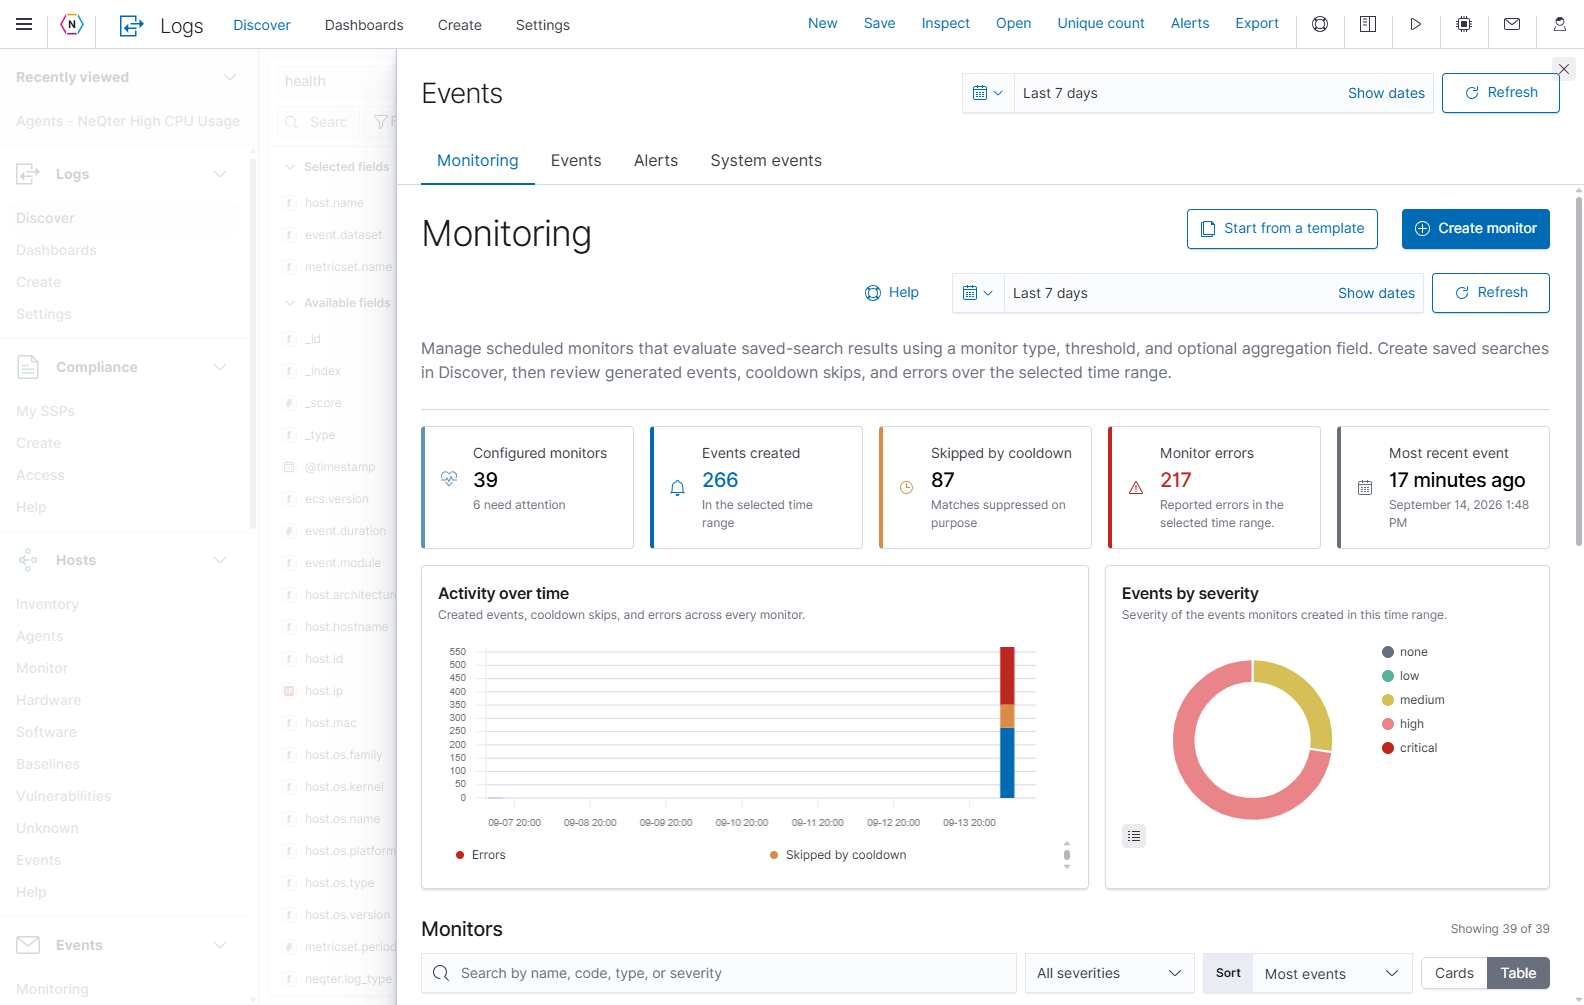Open the top Events quick date picker

tap(988, 93)
